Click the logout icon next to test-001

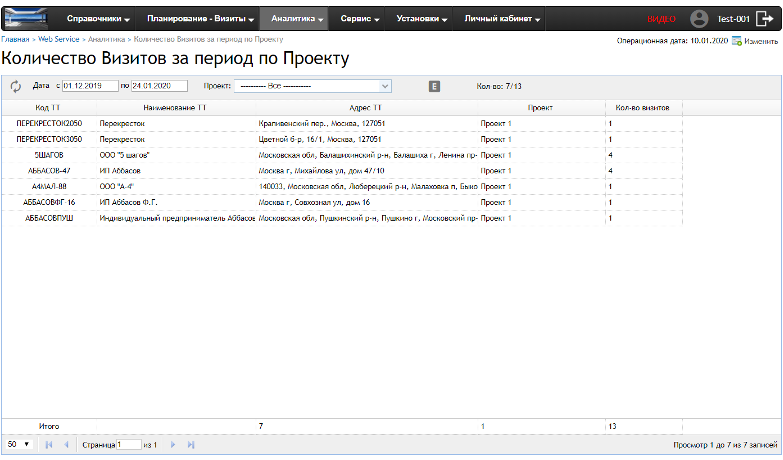(765, 19)
